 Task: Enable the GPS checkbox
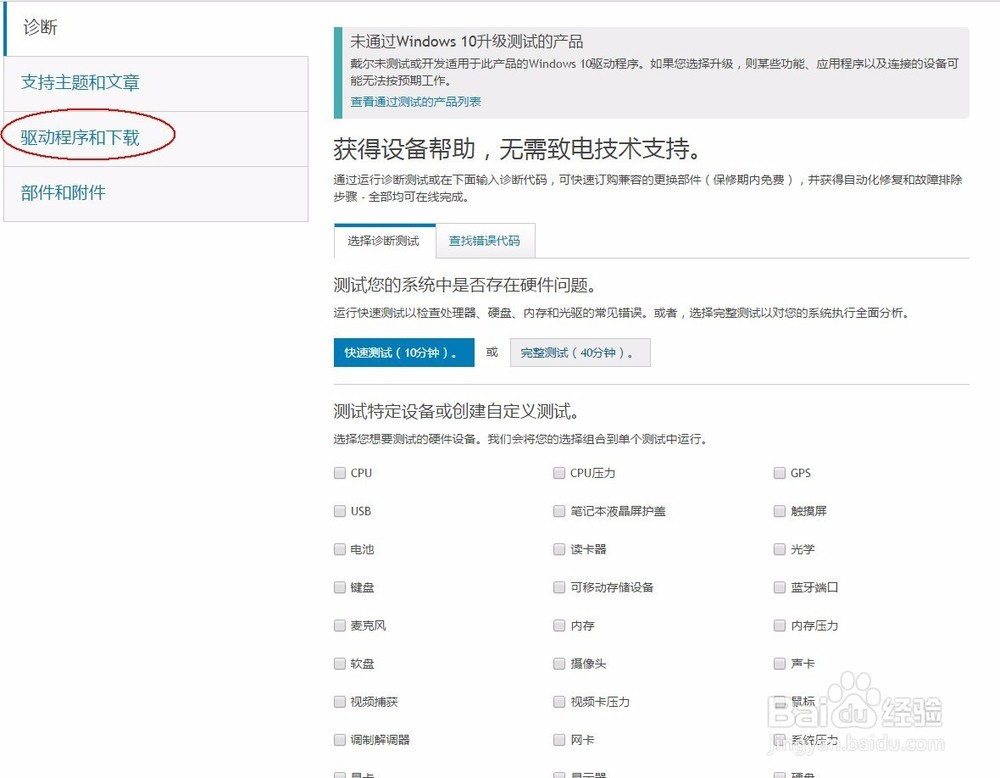(779, 473)
